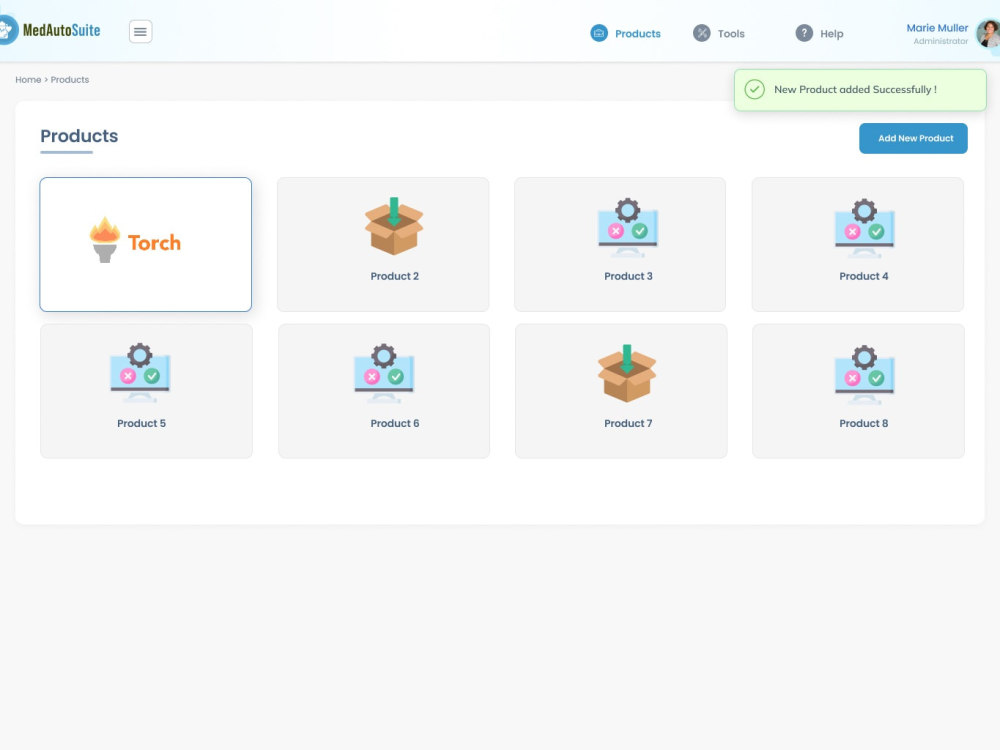This screenshot has width=1000, height=750.
Task: Click the Product 6 label
Action: pyautogui.click(x=395, y=423)
